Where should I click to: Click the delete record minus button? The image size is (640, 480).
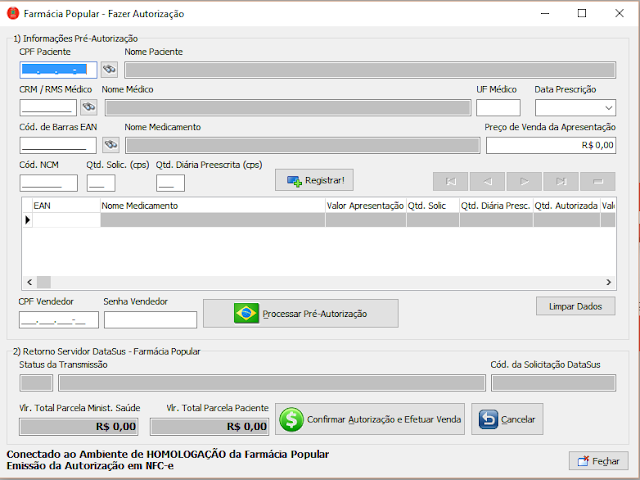(598, 181)
